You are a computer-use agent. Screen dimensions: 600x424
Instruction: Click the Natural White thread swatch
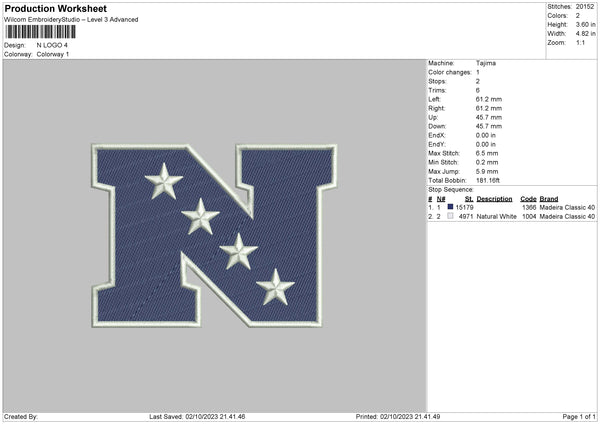coord(450,216)
